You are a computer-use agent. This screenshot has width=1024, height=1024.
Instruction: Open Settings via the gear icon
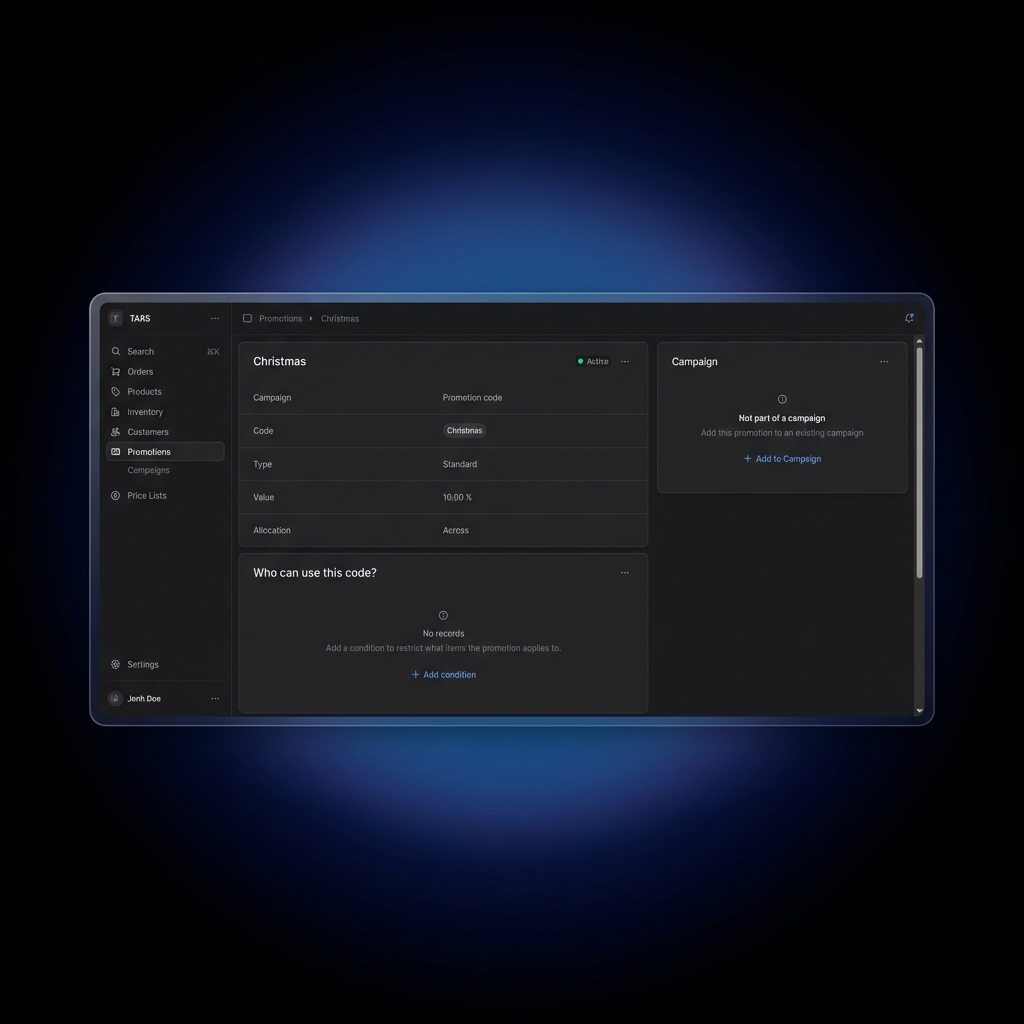click(x=116, y=664)
